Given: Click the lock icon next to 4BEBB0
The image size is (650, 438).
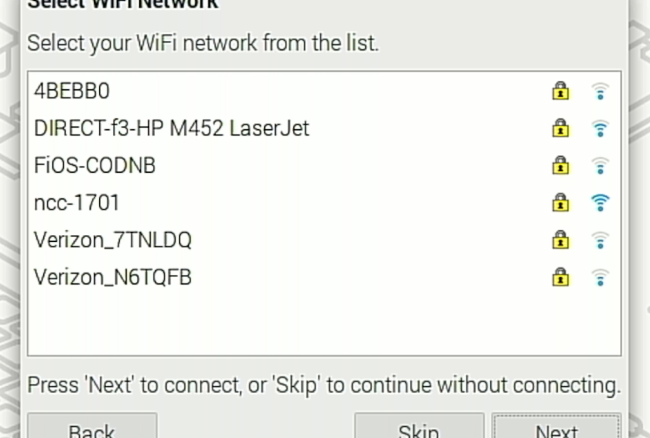Looking at the screenshot, I should point(560,91).
